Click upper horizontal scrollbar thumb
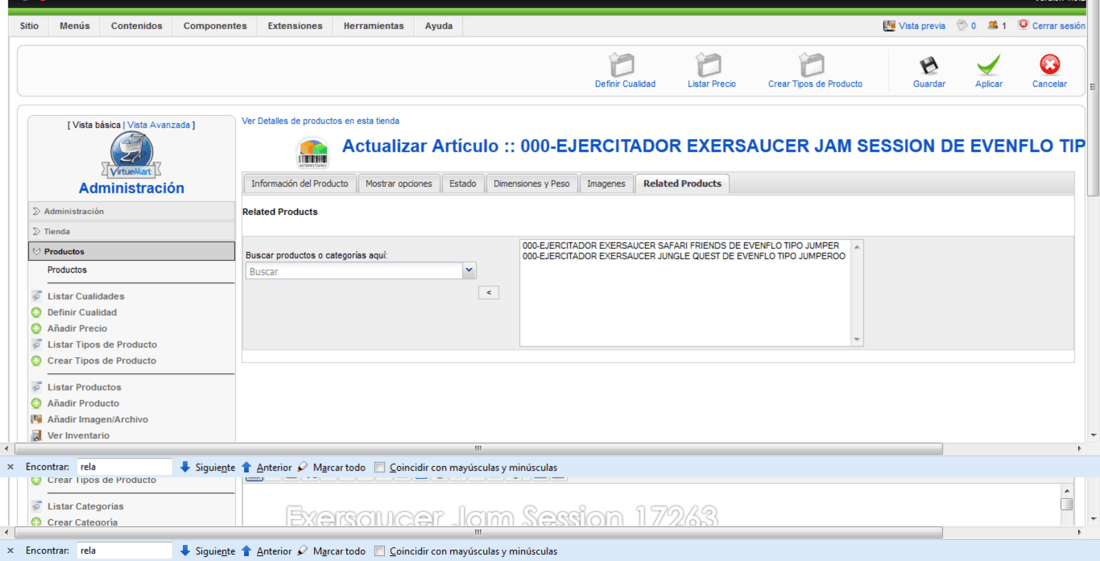 478,449
